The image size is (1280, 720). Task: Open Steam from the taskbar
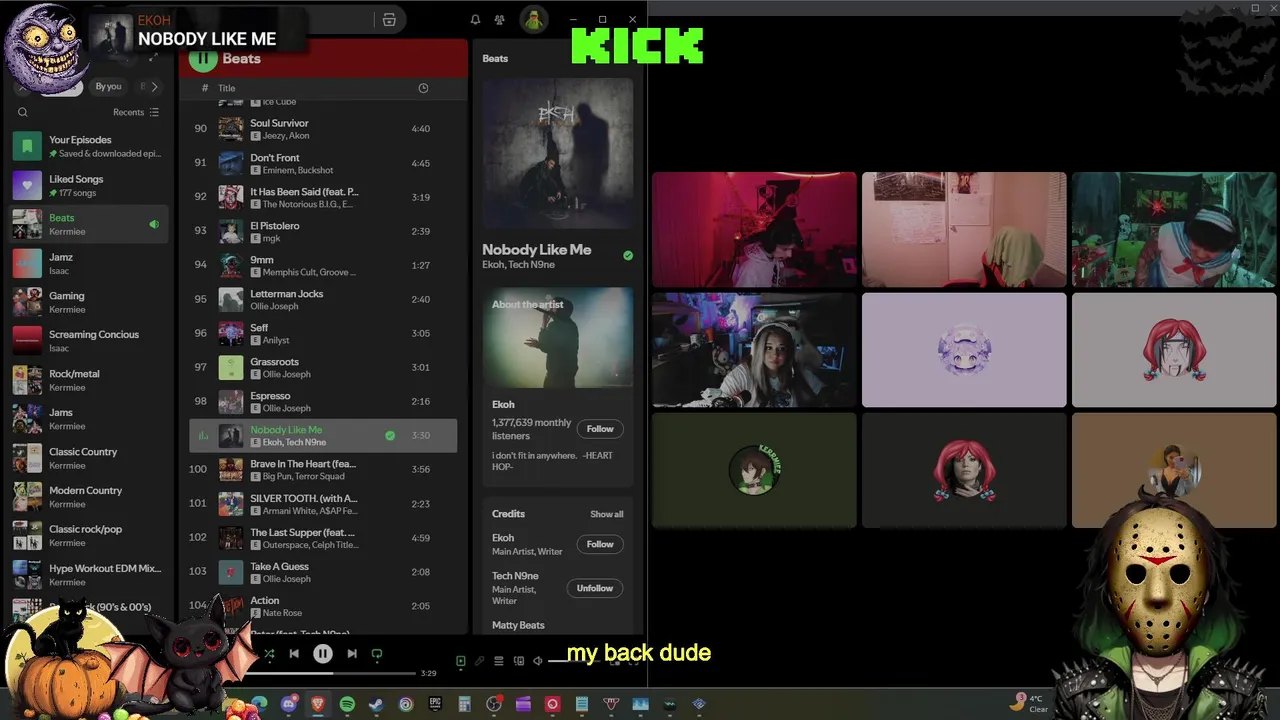pyautogui.click(x=376, y=704)
